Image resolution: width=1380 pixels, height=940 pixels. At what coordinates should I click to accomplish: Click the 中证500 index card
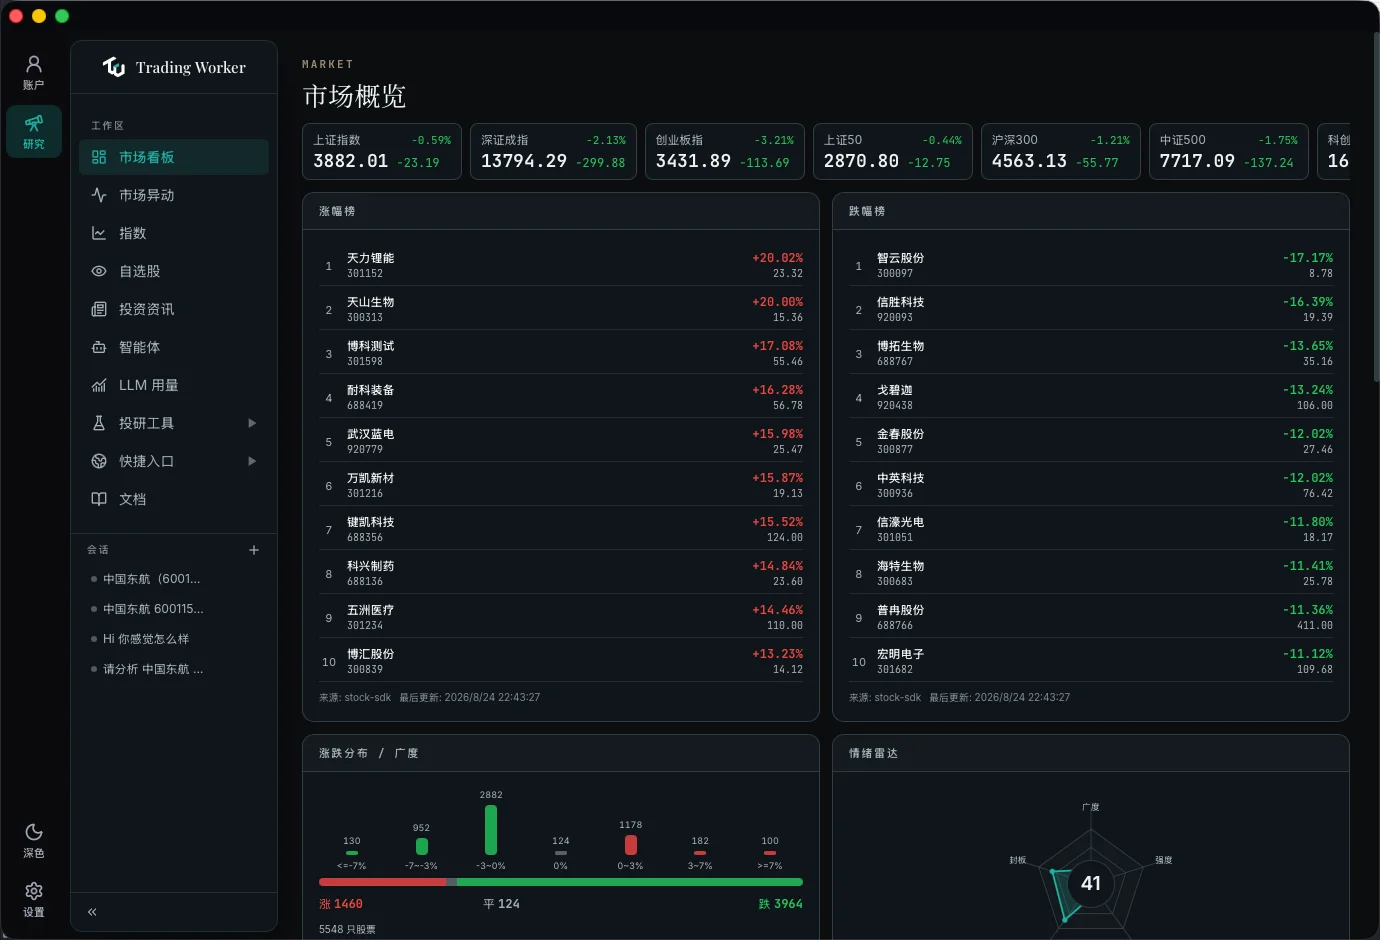(x=1229, y=152)
